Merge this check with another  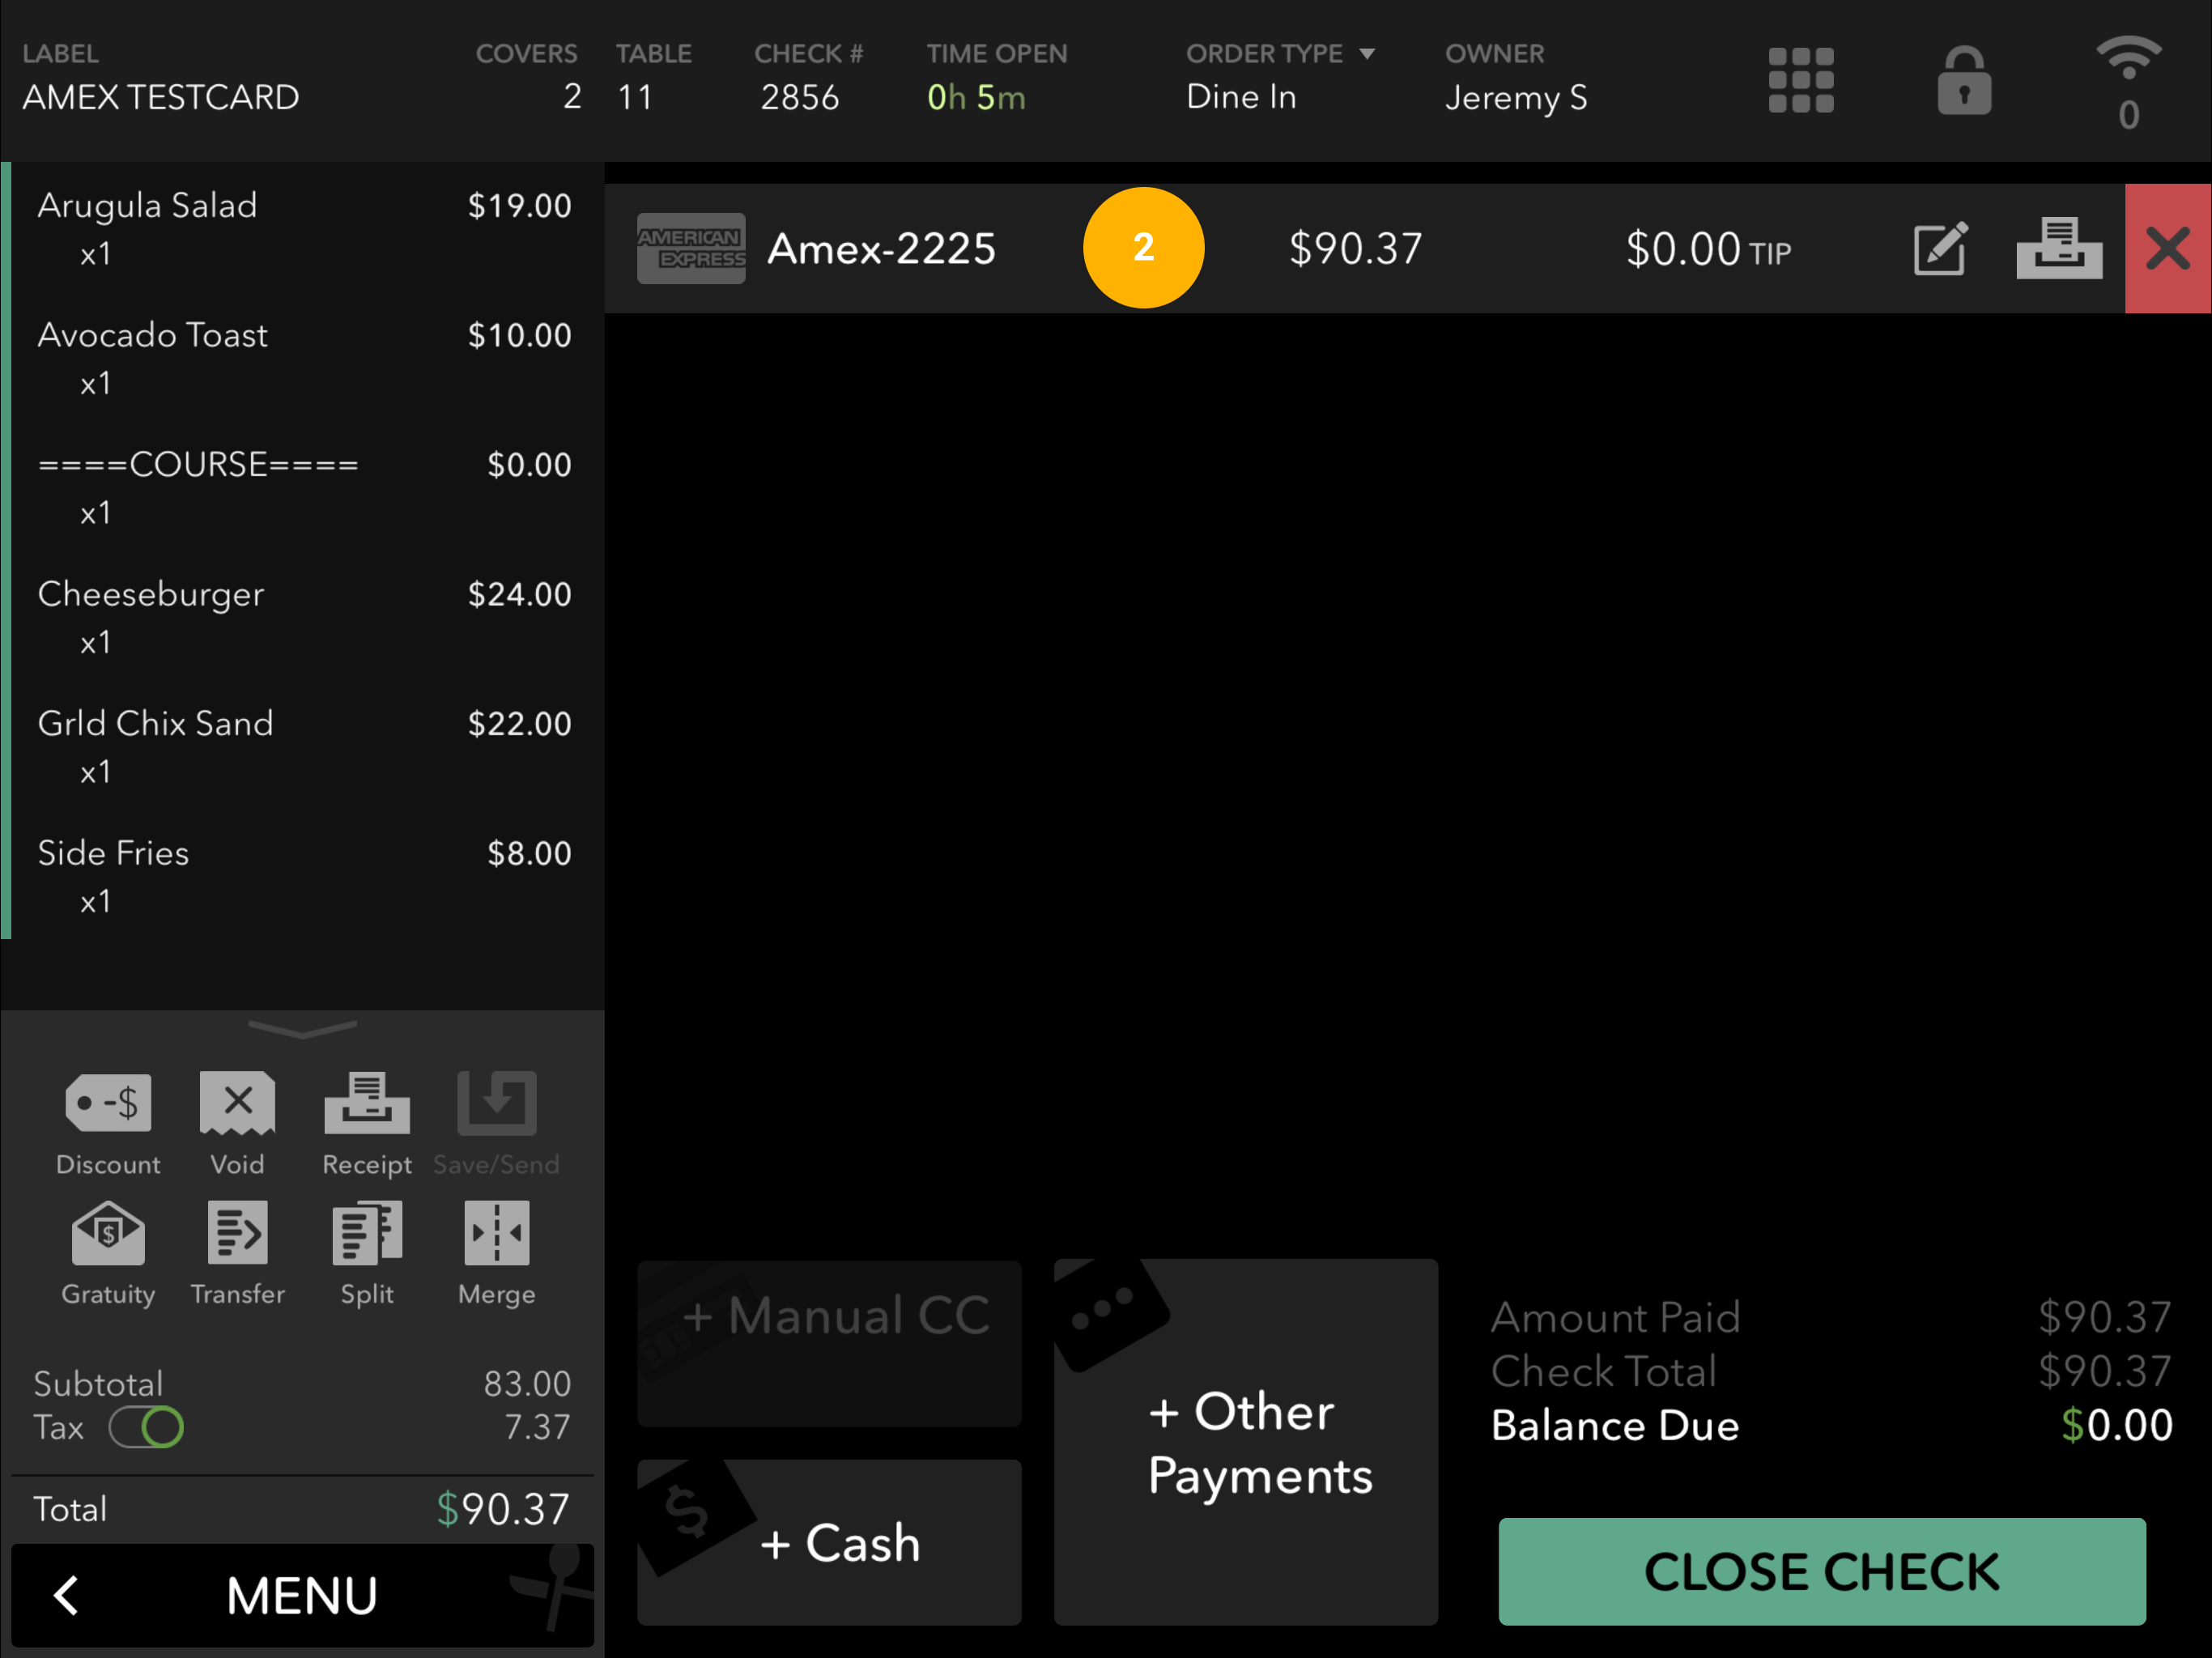coord(496,1254)
